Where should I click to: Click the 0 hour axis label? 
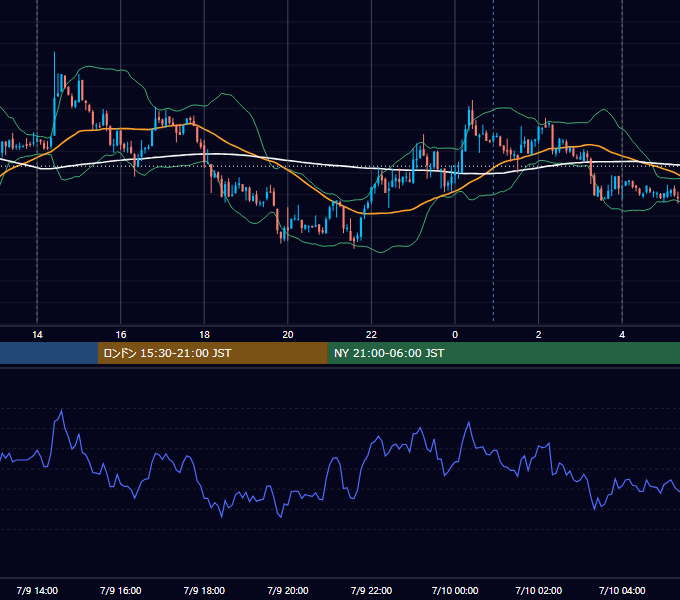pyautogui.click(x=455, y=335)
